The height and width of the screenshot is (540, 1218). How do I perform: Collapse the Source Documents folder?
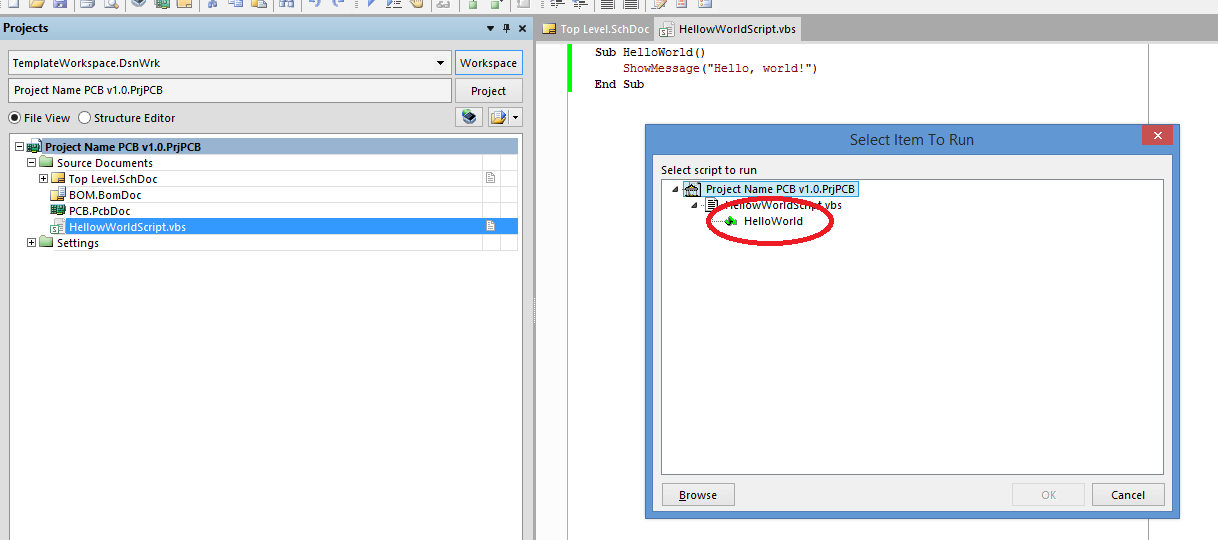[x=32, y=163]
